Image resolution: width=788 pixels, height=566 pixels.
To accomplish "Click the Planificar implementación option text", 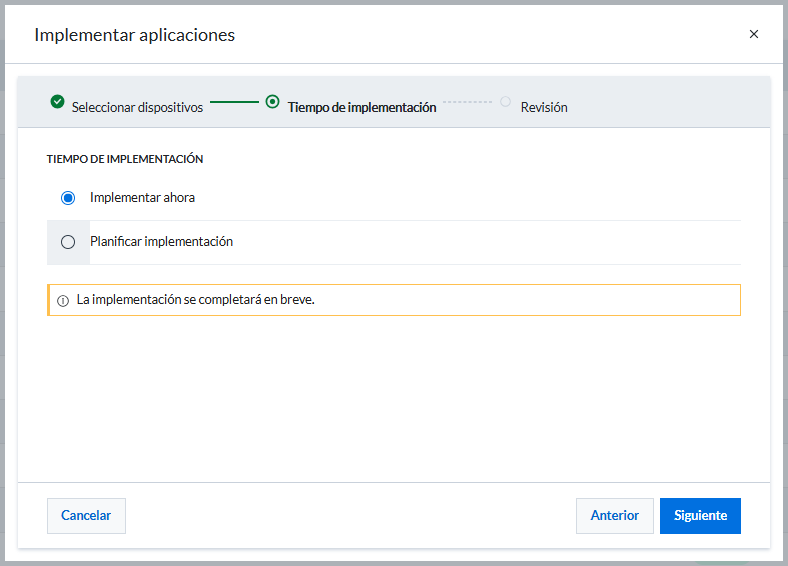I will pyautogui.click(x=161, y=241).
